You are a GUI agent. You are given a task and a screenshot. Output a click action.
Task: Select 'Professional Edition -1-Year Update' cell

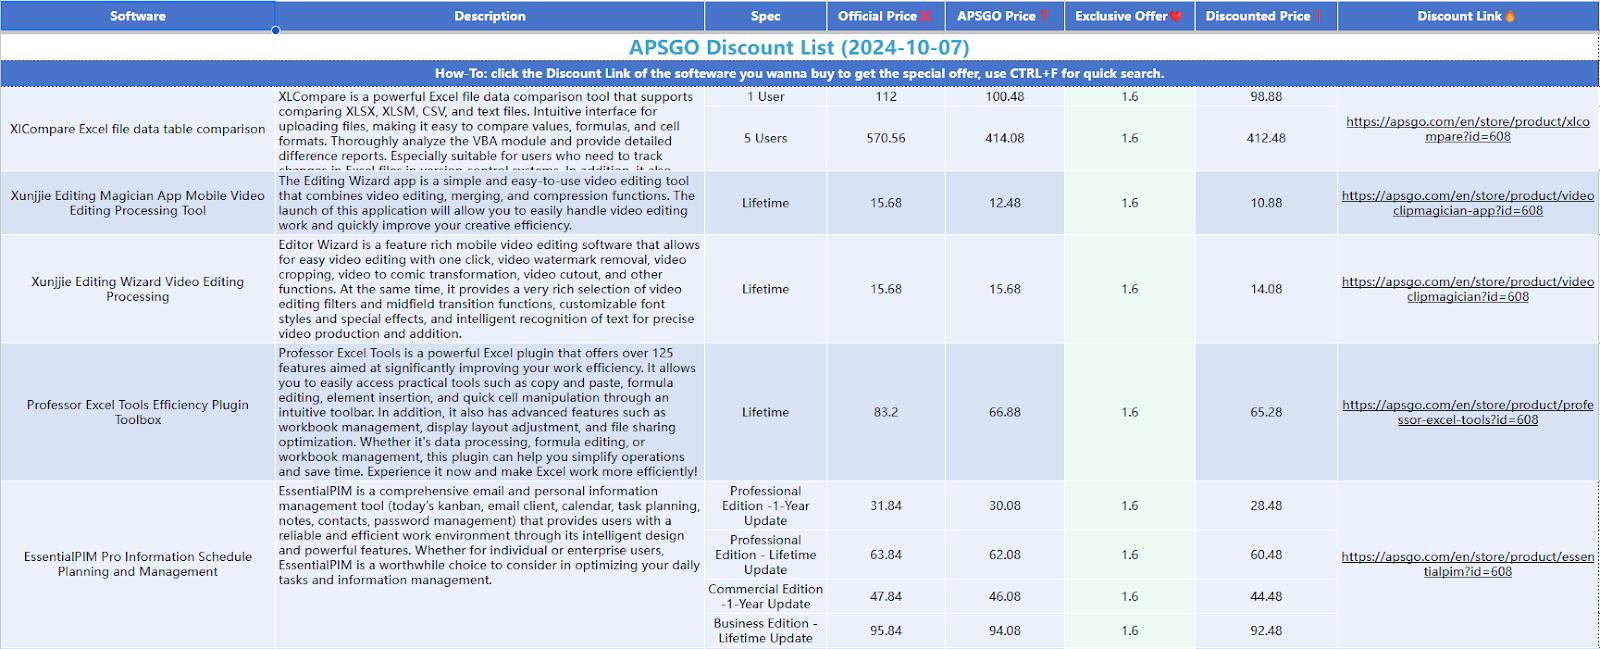[x=766, y=506]
